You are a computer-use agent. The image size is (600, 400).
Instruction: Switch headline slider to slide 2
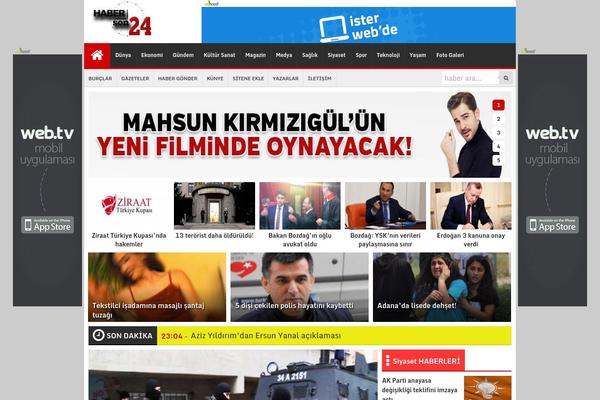click(498, 119)
